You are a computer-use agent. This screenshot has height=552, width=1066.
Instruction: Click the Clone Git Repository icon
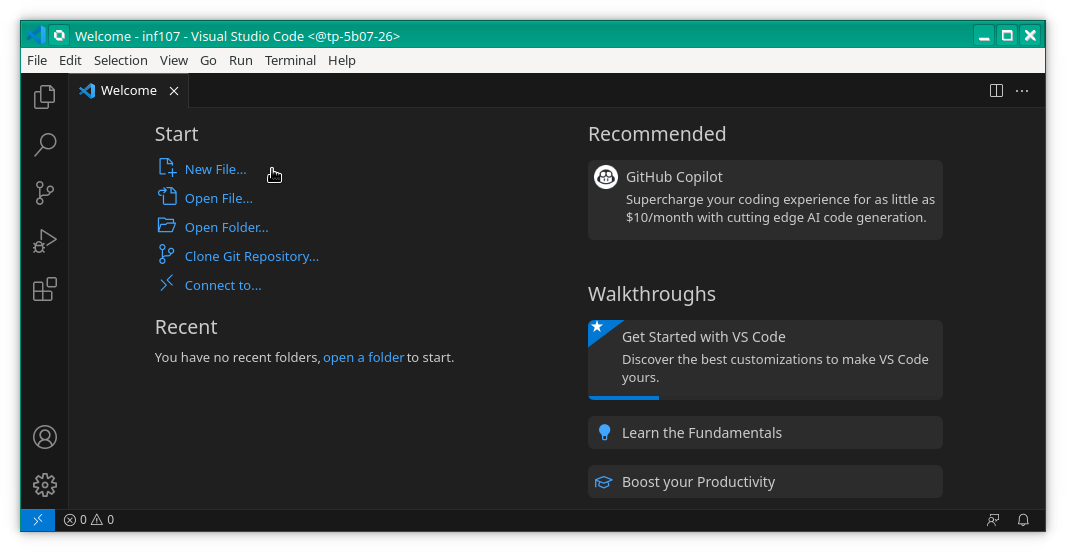tap(167, 254)
